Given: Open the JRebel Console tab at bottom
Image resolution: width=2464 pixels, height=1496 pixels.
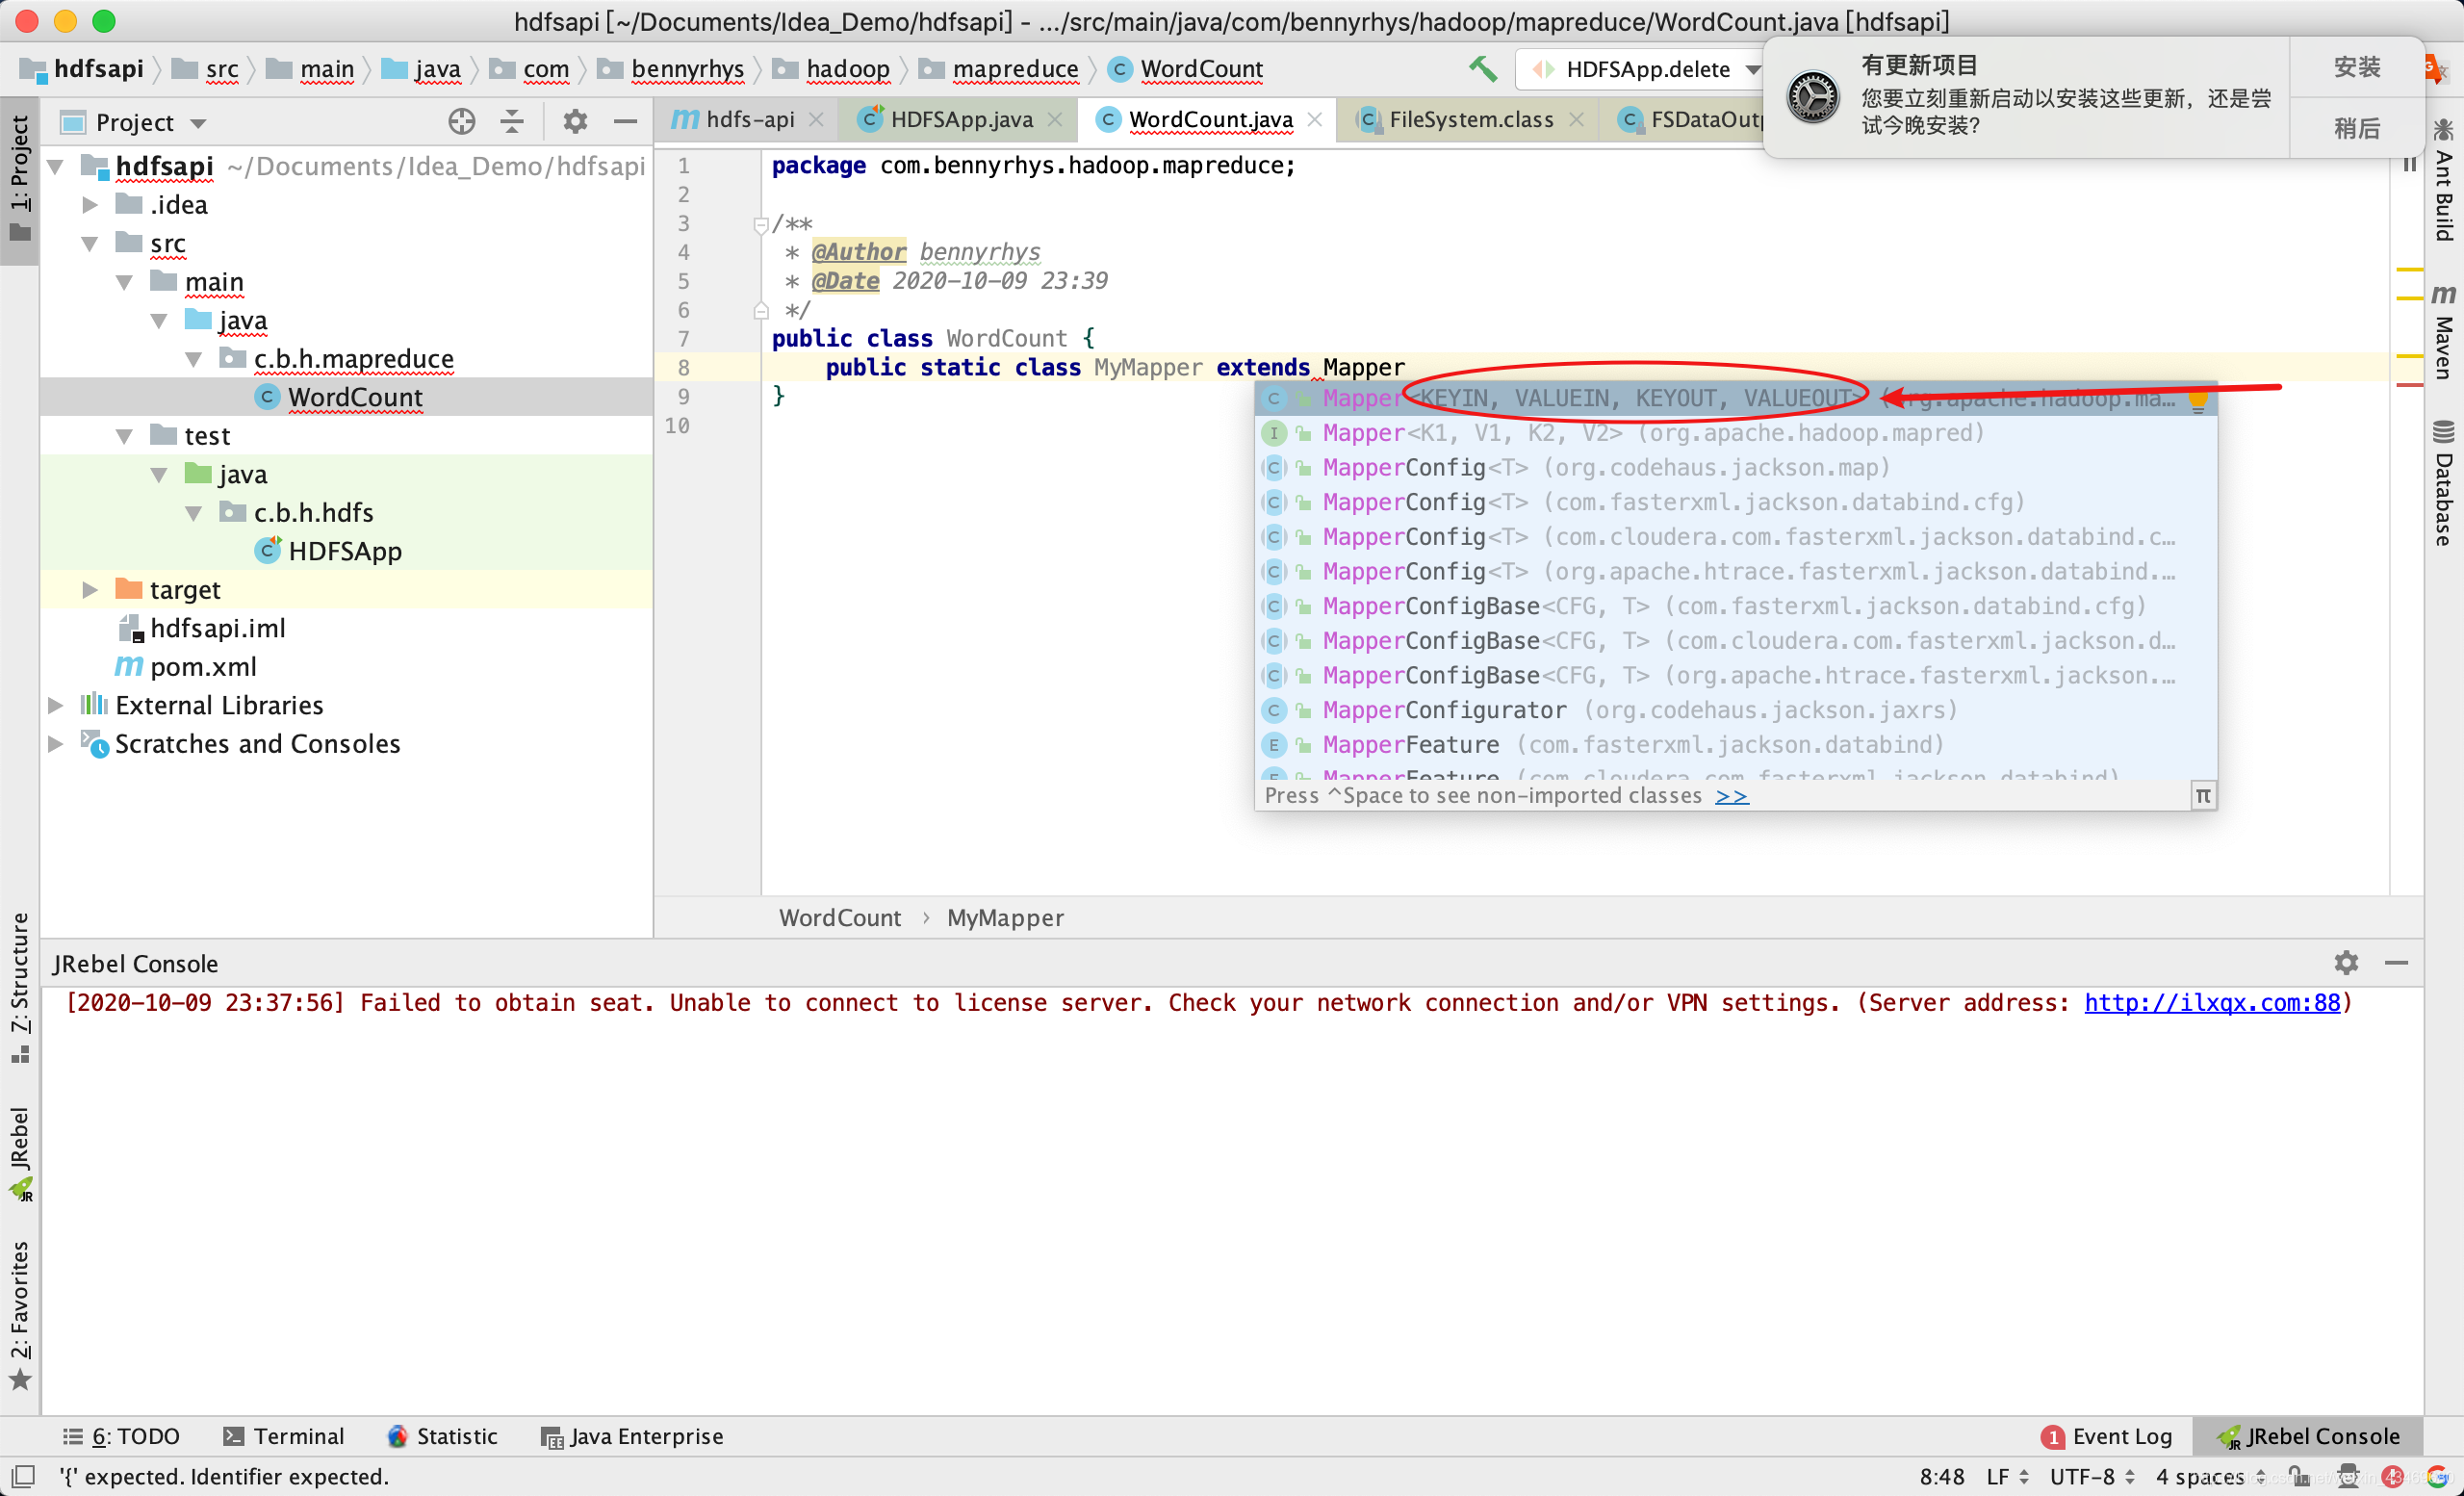Looking at the screenshot, I should point(2305,1436).
